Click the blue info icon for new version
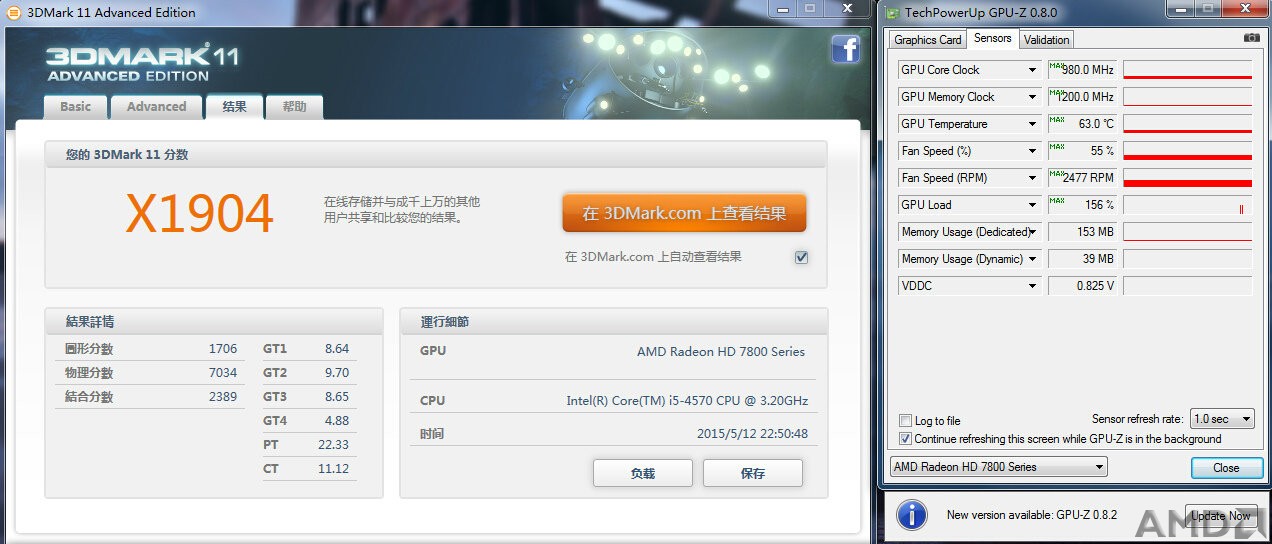 911,516
